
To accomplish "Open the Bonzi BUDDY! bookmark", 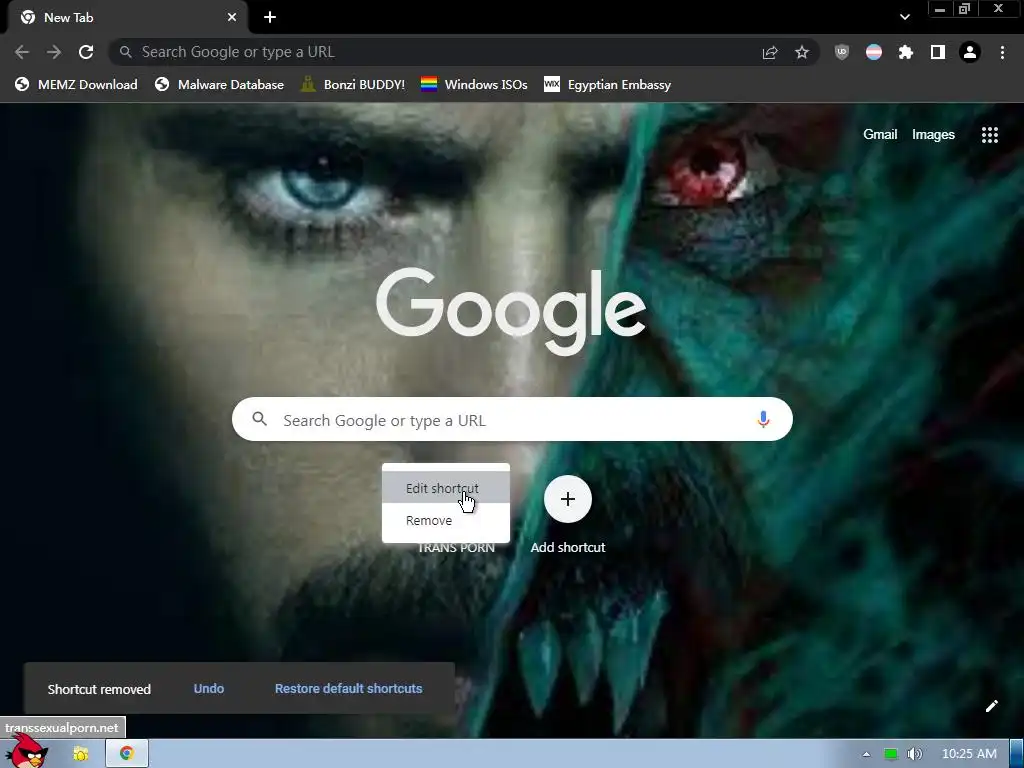I will [353, 85].
